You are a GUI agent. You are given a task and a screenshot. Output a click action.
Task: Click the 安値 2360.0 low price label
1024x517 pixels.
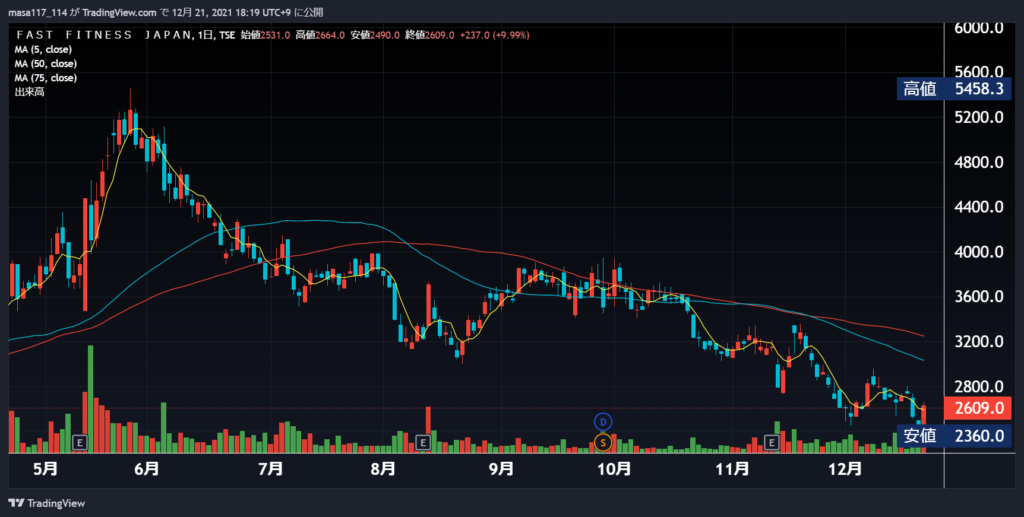(x=953, y=435)
